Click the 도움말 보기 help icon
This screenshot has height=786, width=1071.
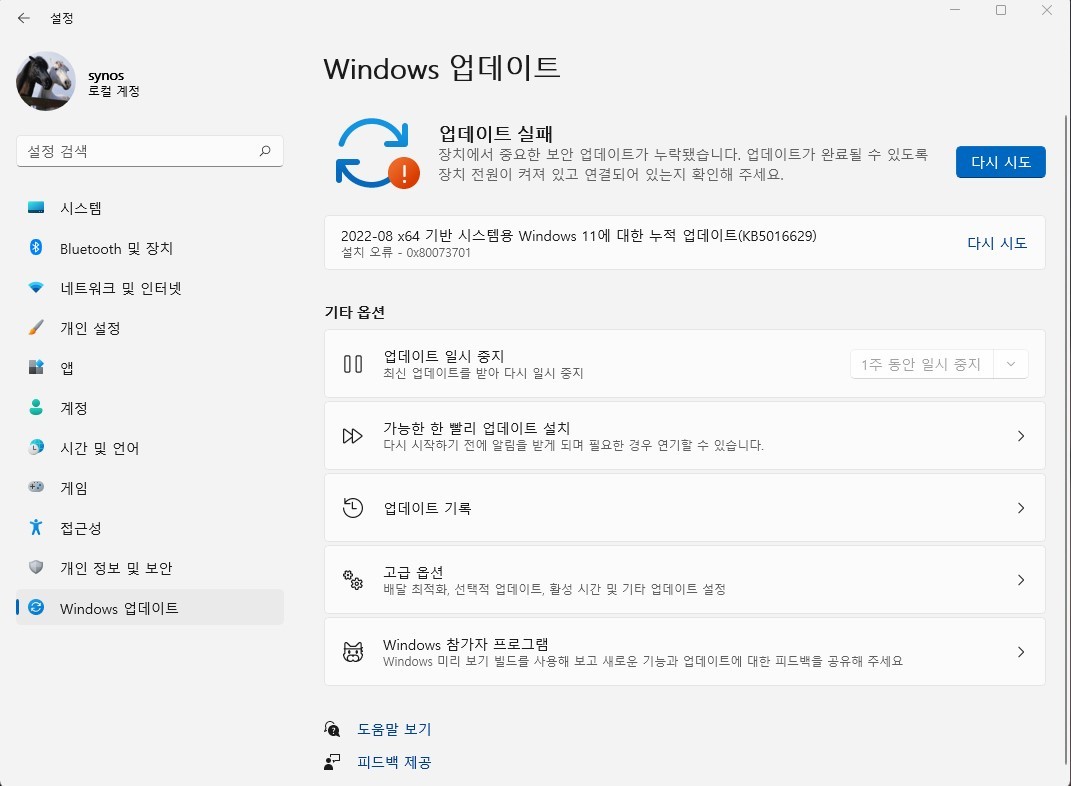pyautogui.click(x=332, y=729)
